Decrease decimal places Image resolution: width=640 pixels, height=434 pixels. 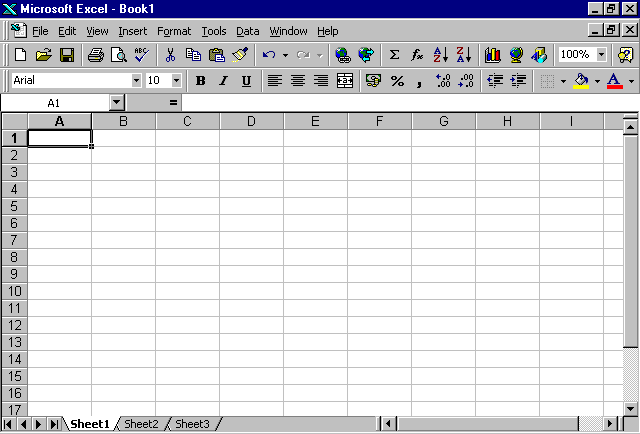tap(466, 80)
